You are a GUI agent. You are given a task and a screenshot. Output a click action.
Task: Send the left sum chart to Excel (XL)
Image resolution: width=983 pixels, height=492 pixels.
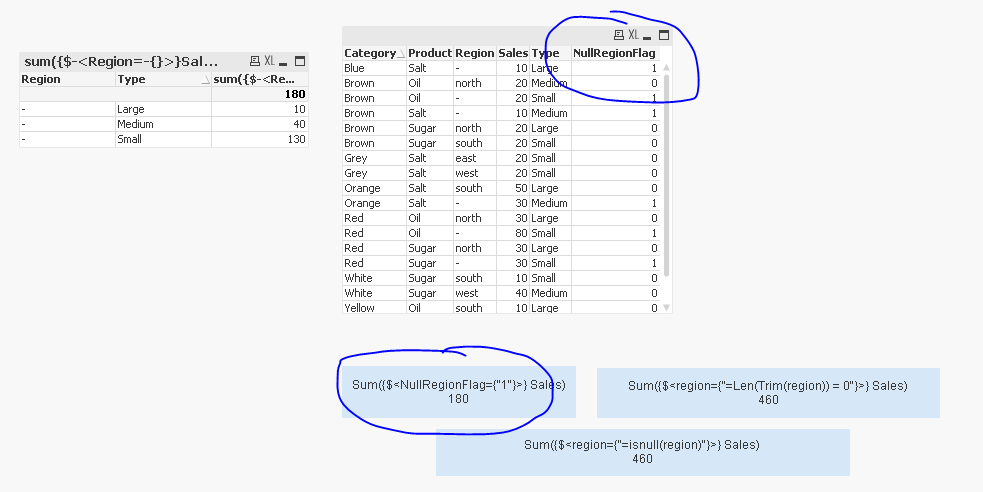tap(270, 61)
